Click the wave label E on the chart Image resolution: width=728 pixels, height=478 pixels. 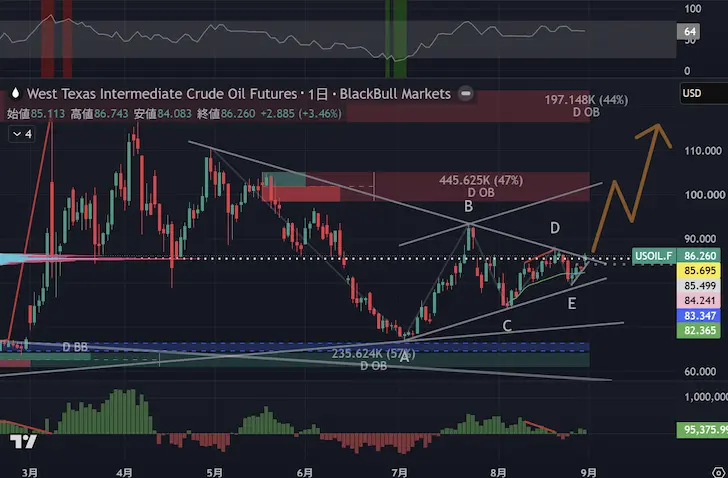572,304
